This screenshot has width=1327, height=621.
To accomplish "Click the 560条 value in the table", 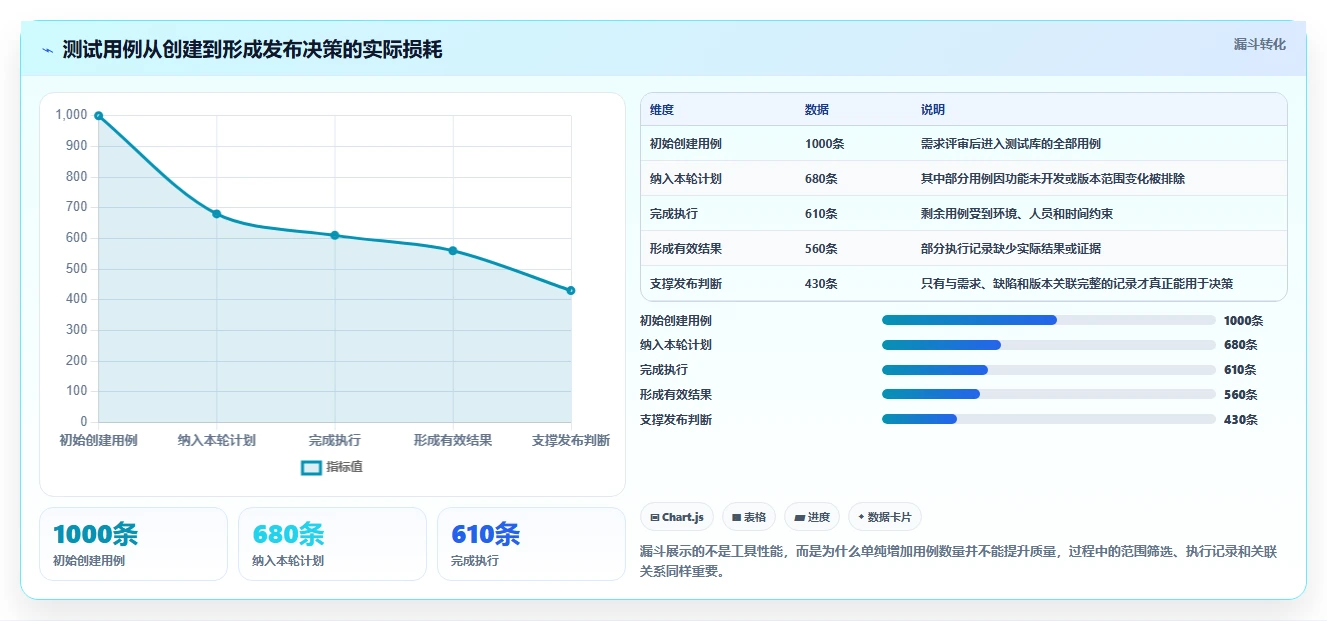I will [x=822, y=249].
